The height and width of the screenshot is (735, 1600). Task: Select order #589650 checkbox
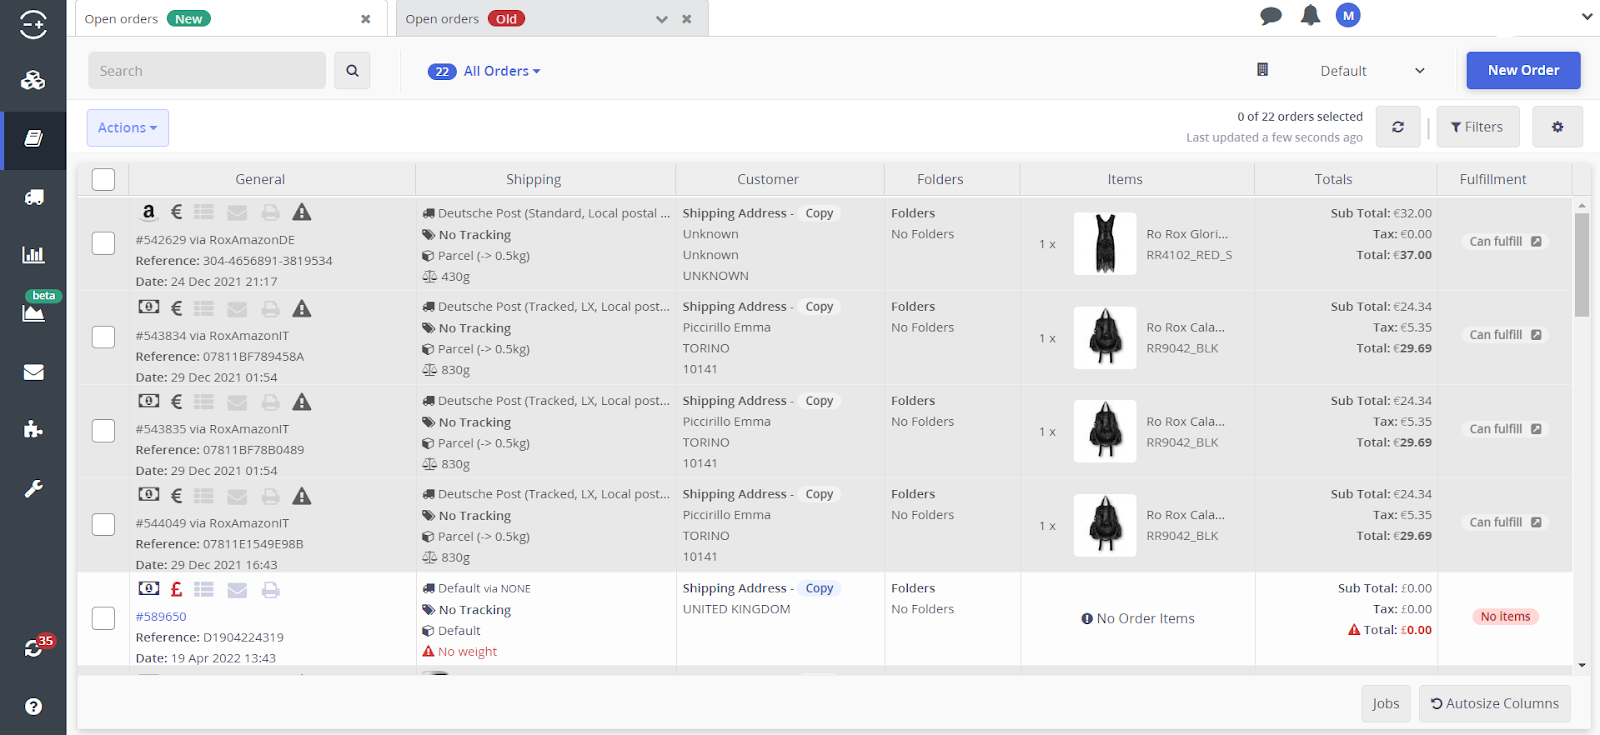pos(103,618)
